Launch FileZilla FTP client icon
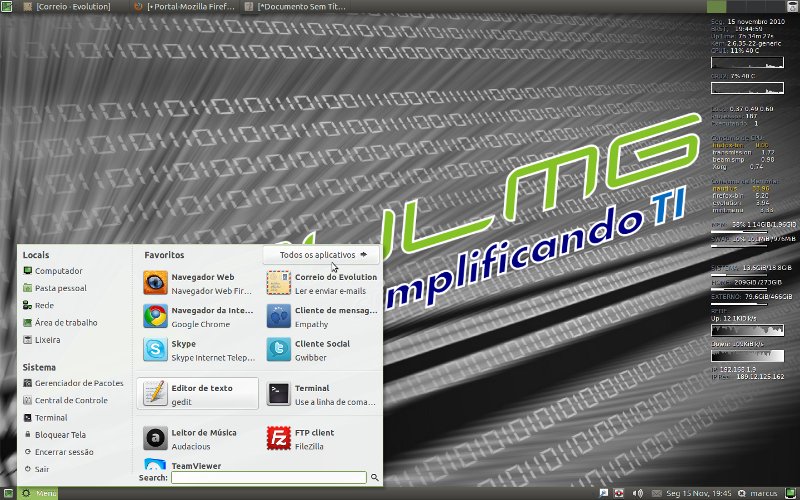 click(x=279, y=438)
